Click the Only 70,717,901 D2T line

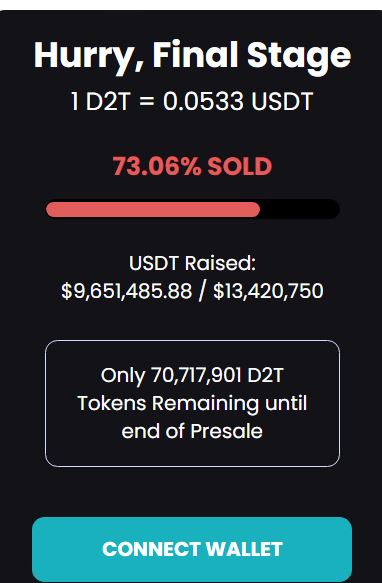[192, 375]
